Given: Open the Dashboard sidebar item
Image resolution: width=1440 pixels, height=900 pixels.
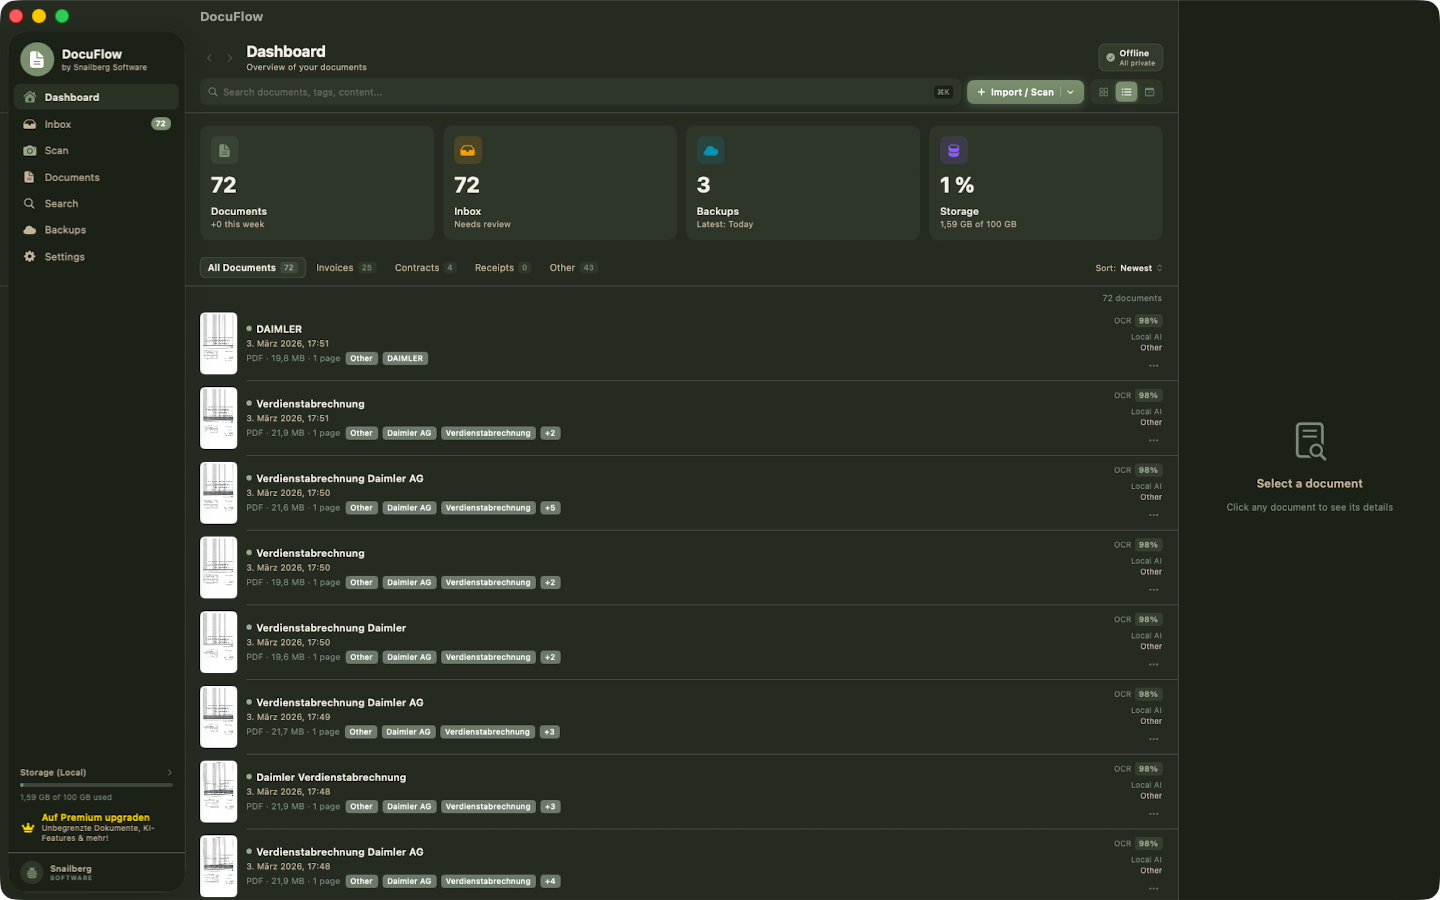Looking at the screenshot, I should point(96,97).
